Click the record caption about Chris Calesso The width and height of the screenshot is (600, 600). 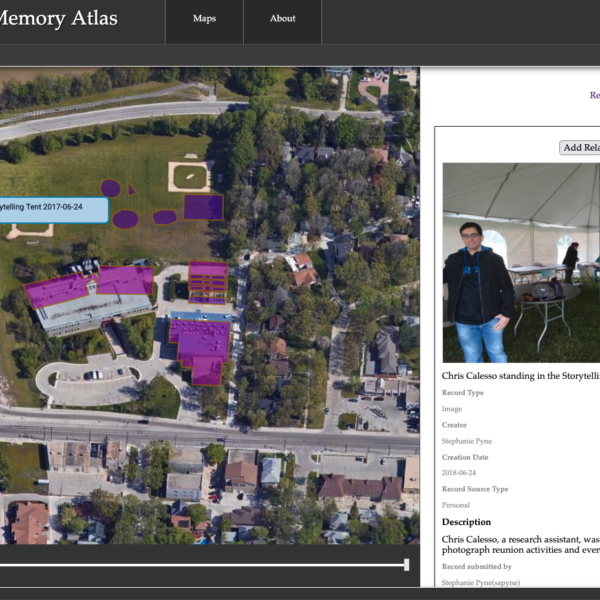tap(520, 376)
